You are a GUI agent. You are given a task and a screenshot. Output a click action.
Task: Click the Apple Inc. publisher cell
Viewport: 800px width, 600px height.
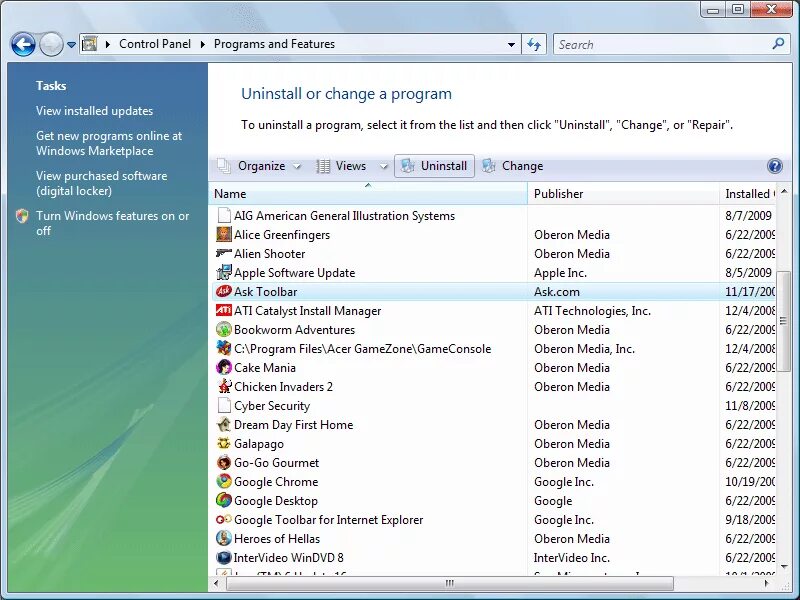click(560, 273)
